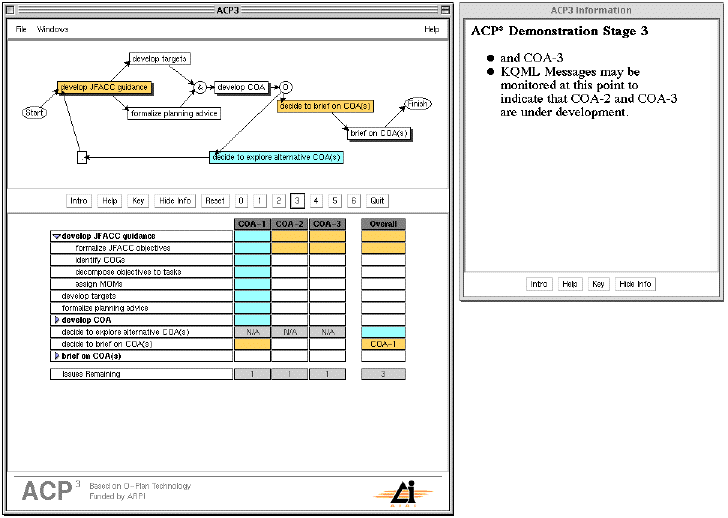Click the AIAI logo at bottom right
This screenshot has height=518, width=728.
click(395, 491)
